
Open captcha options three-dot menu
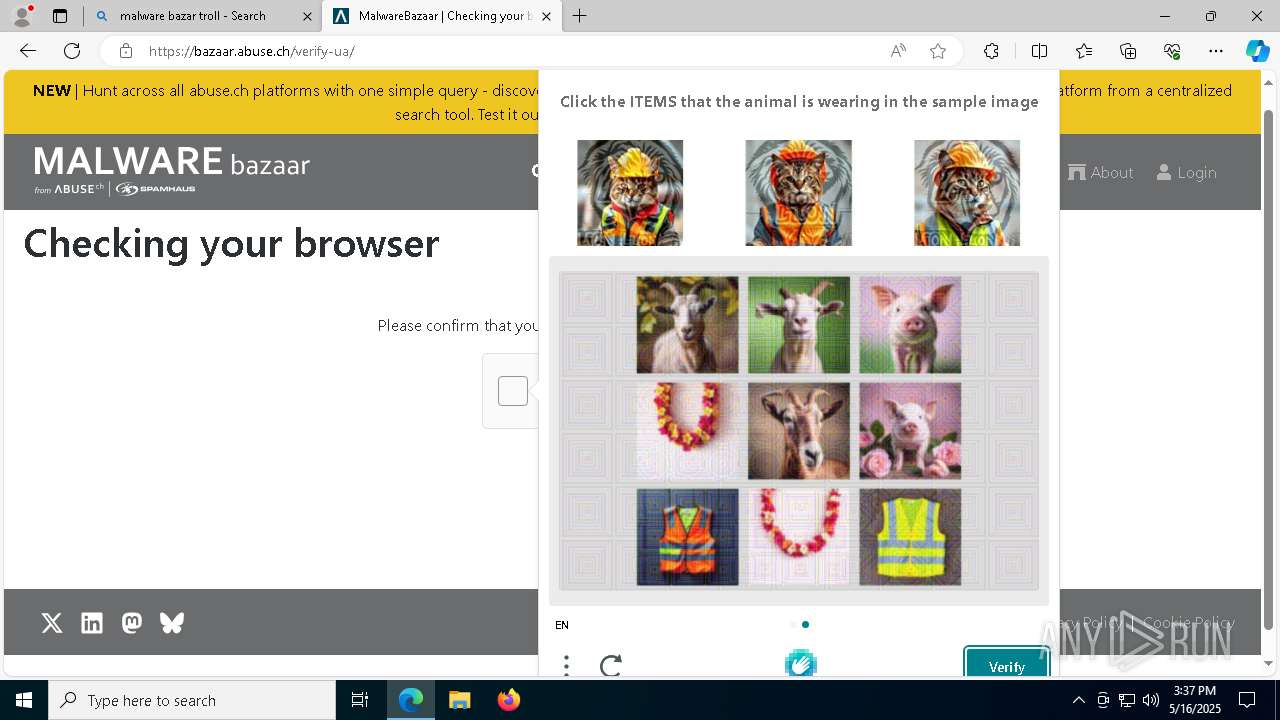pos(566,665)
